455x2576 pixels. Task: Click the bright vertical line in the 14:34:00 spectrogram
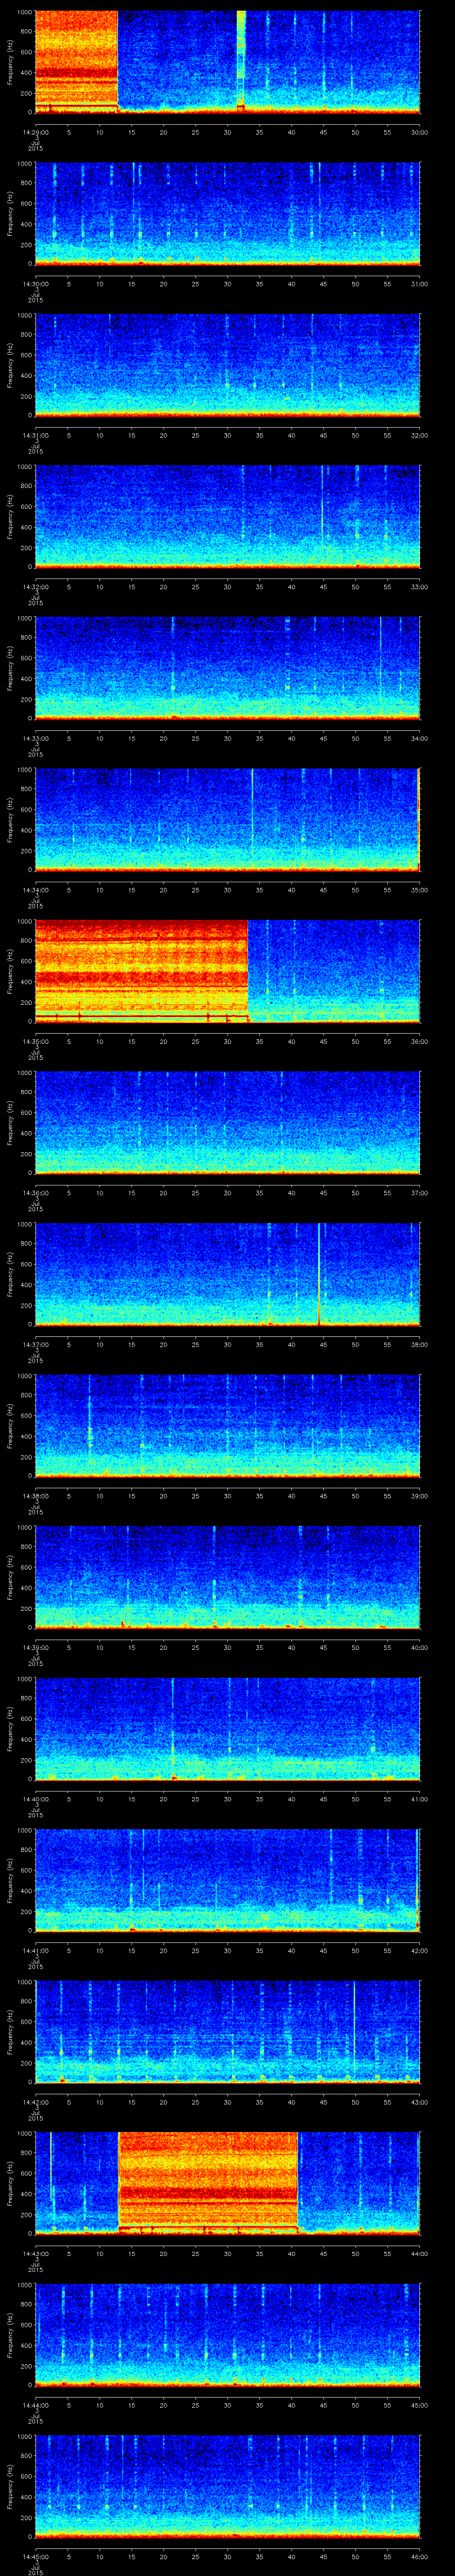pos(252,820)
